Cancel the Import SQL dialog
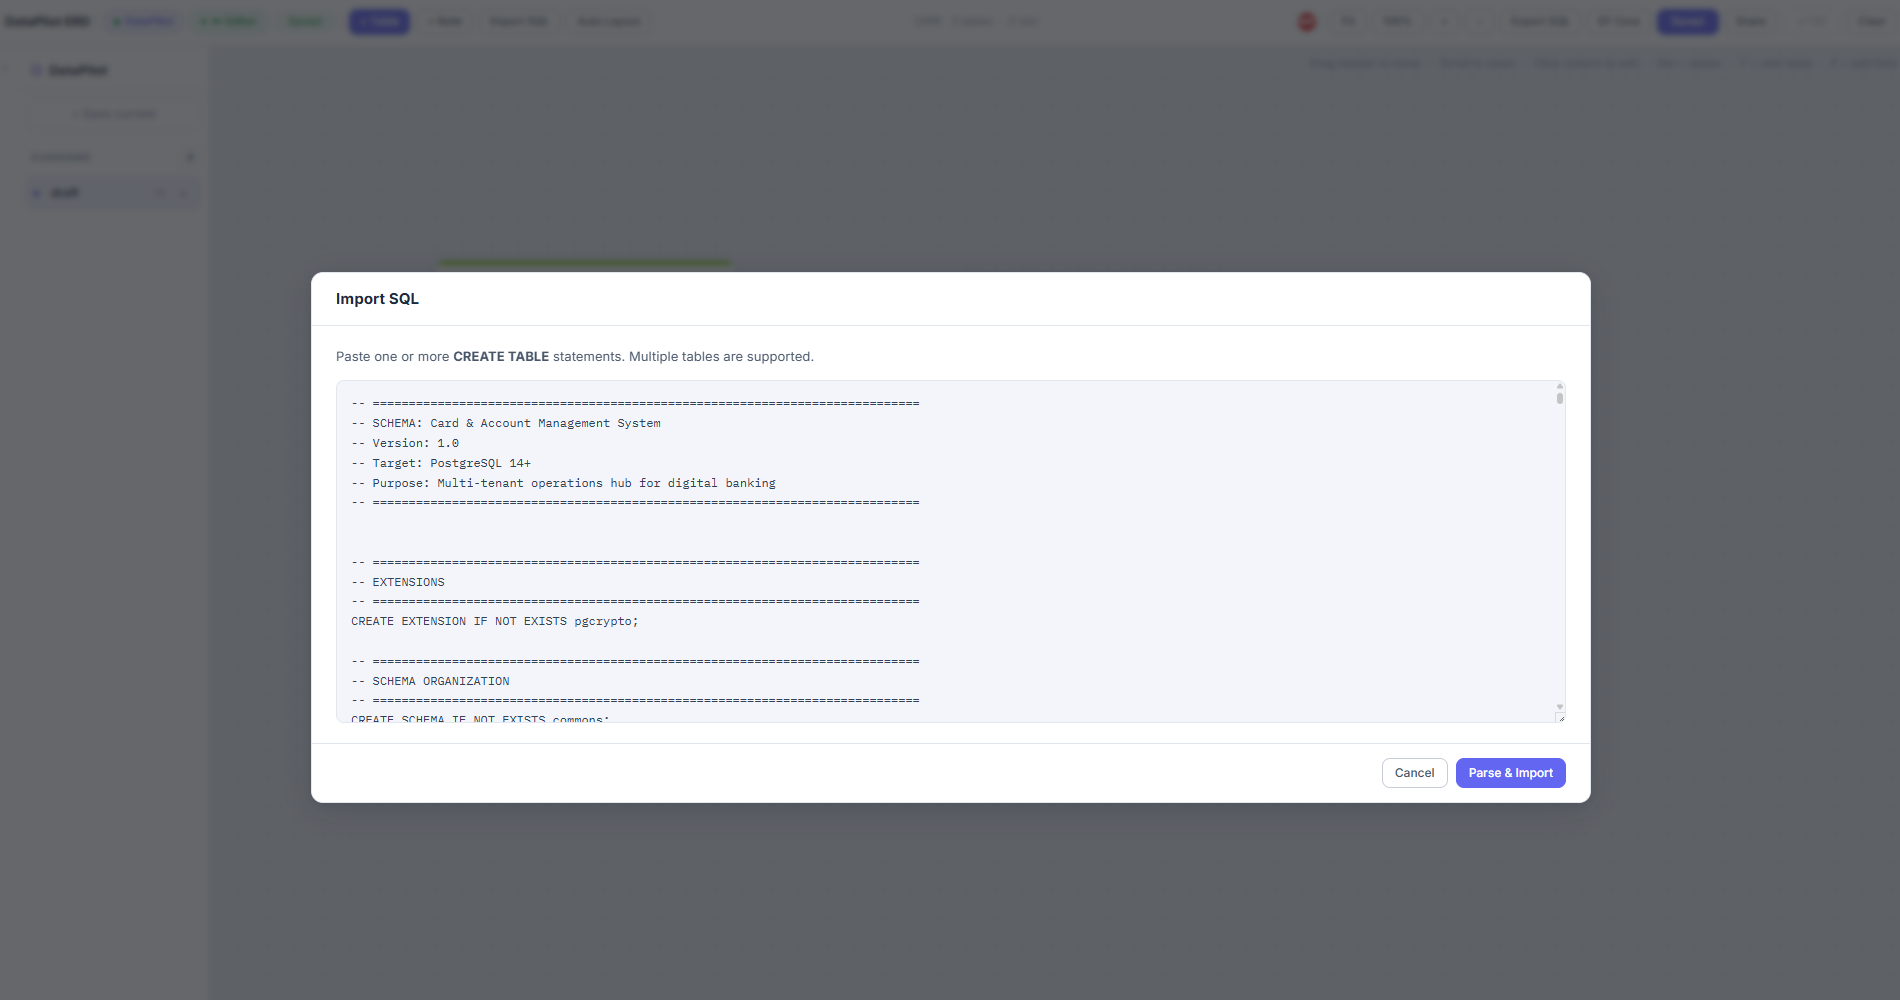Viewport: 1900px width, 1000px height. point(1413,772)
